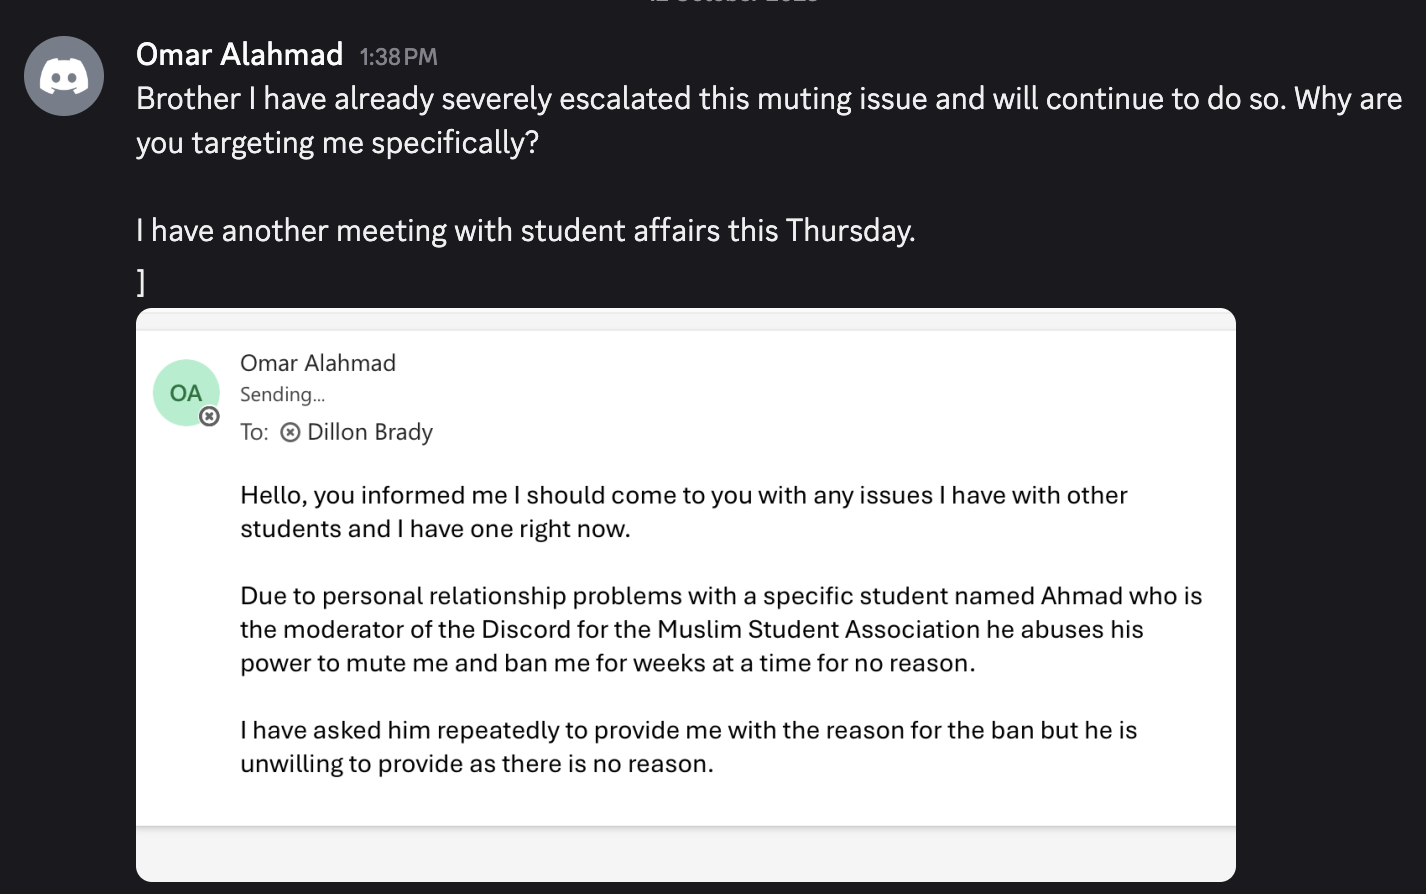1426x894 pixels.
Task: Click the line about student affairs Thursday
Action: click(x=525, y=231)
